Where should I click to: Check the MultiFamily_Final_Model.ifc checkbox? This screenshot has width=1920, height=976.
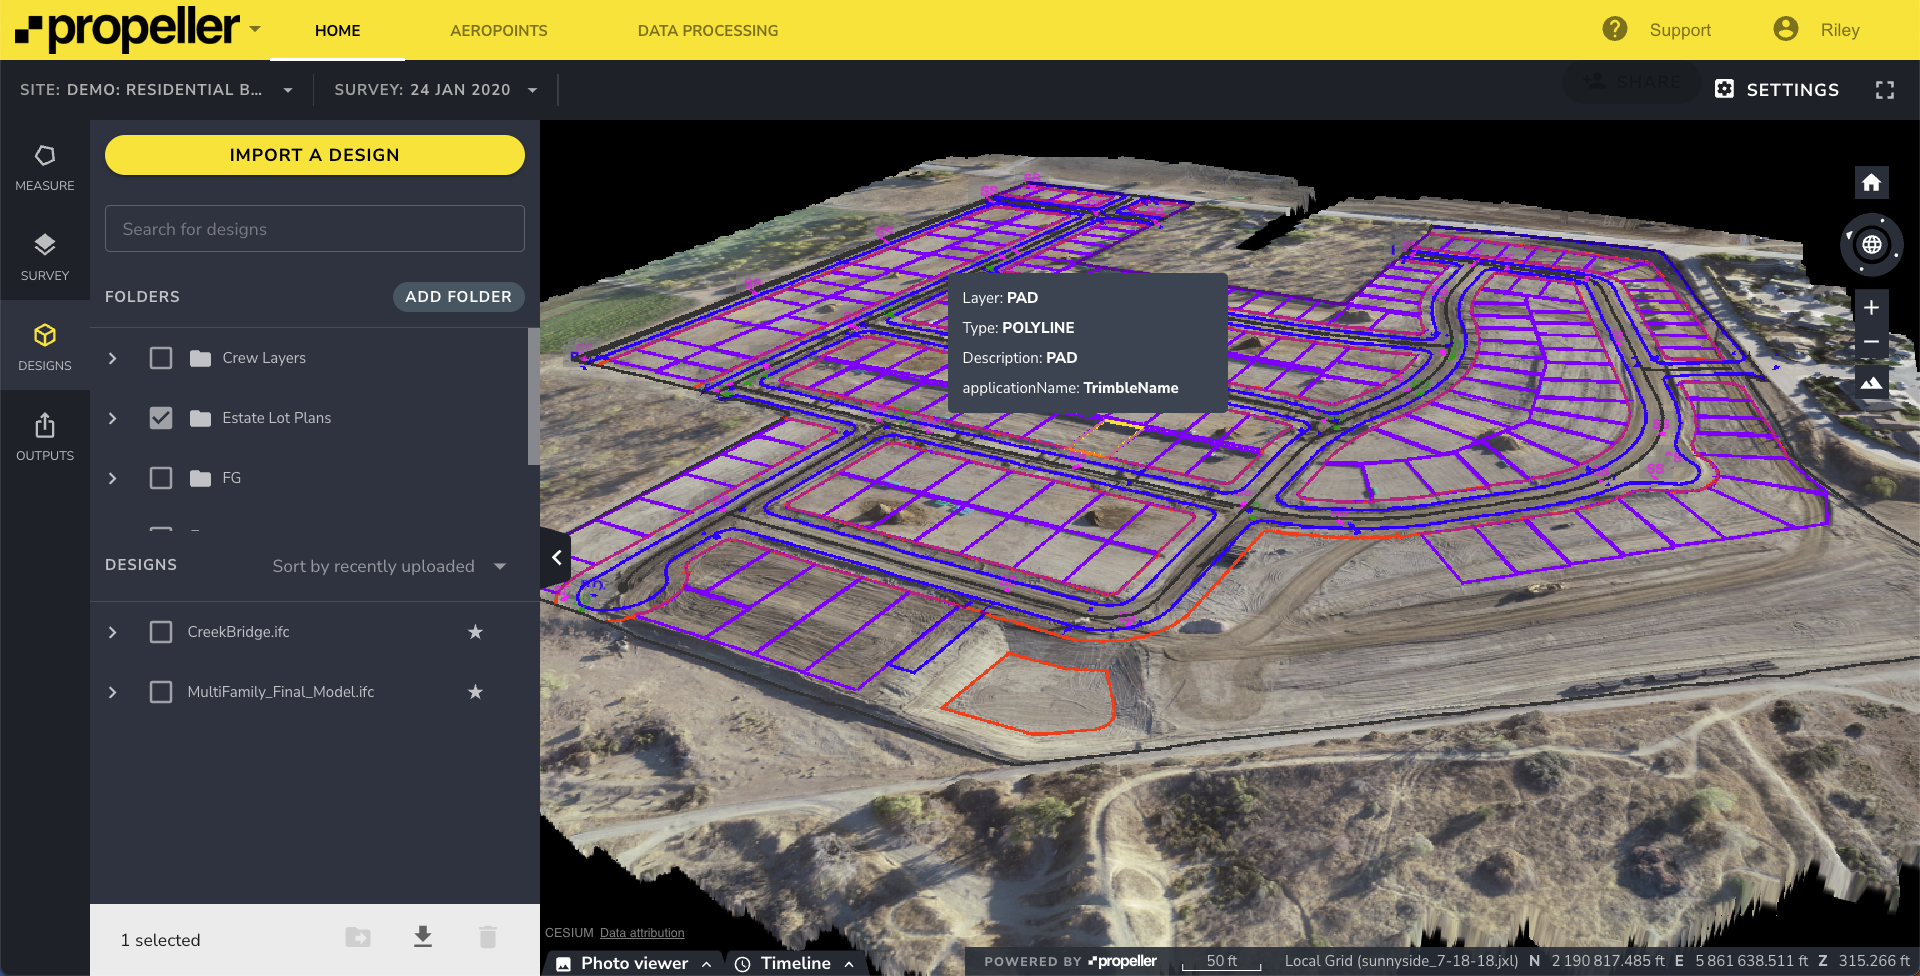pyautogui.click(x=160, y=692)
